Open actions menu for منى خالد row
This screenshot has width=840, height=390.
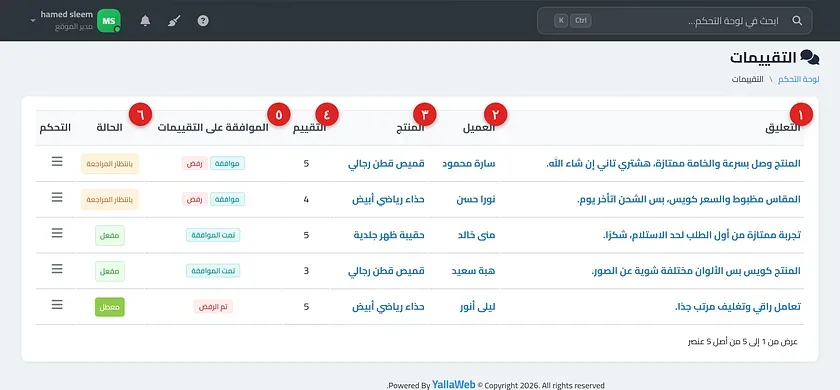pyautogui.click(x=57, y=233)
